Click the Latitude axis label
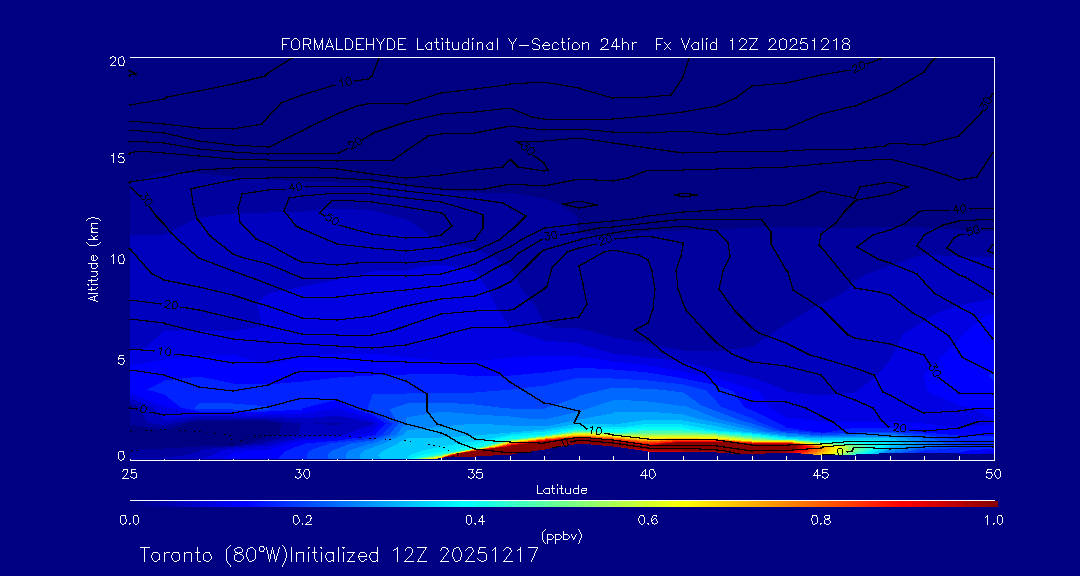 pos(561,489)
